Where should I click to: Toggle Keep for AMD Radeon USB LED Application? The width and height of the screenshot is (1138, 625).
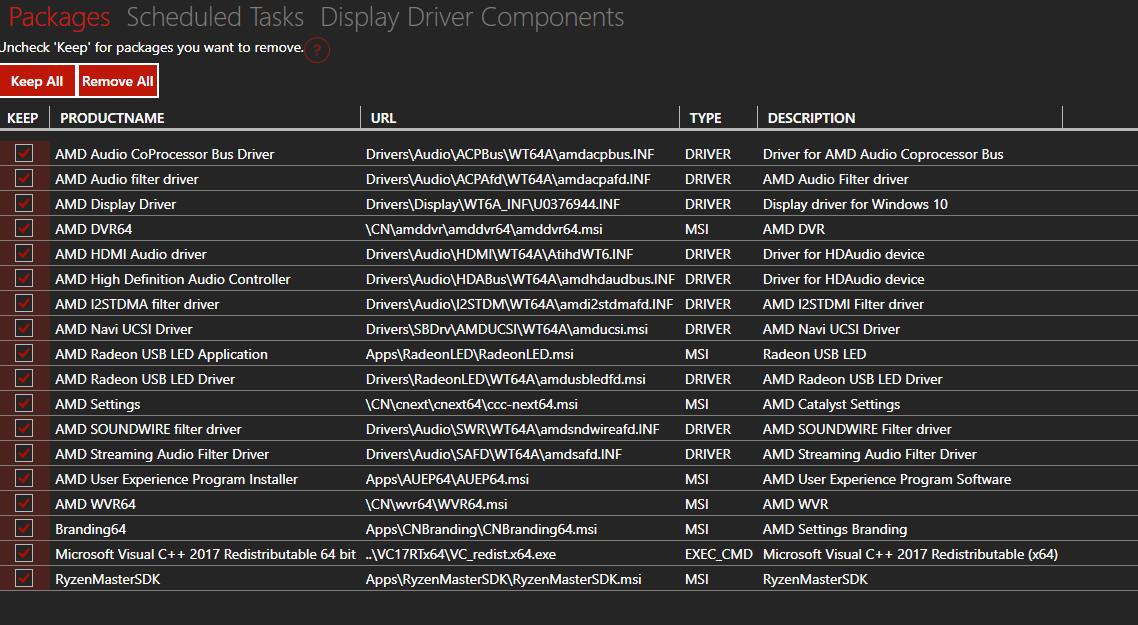[x=24, y=353]
